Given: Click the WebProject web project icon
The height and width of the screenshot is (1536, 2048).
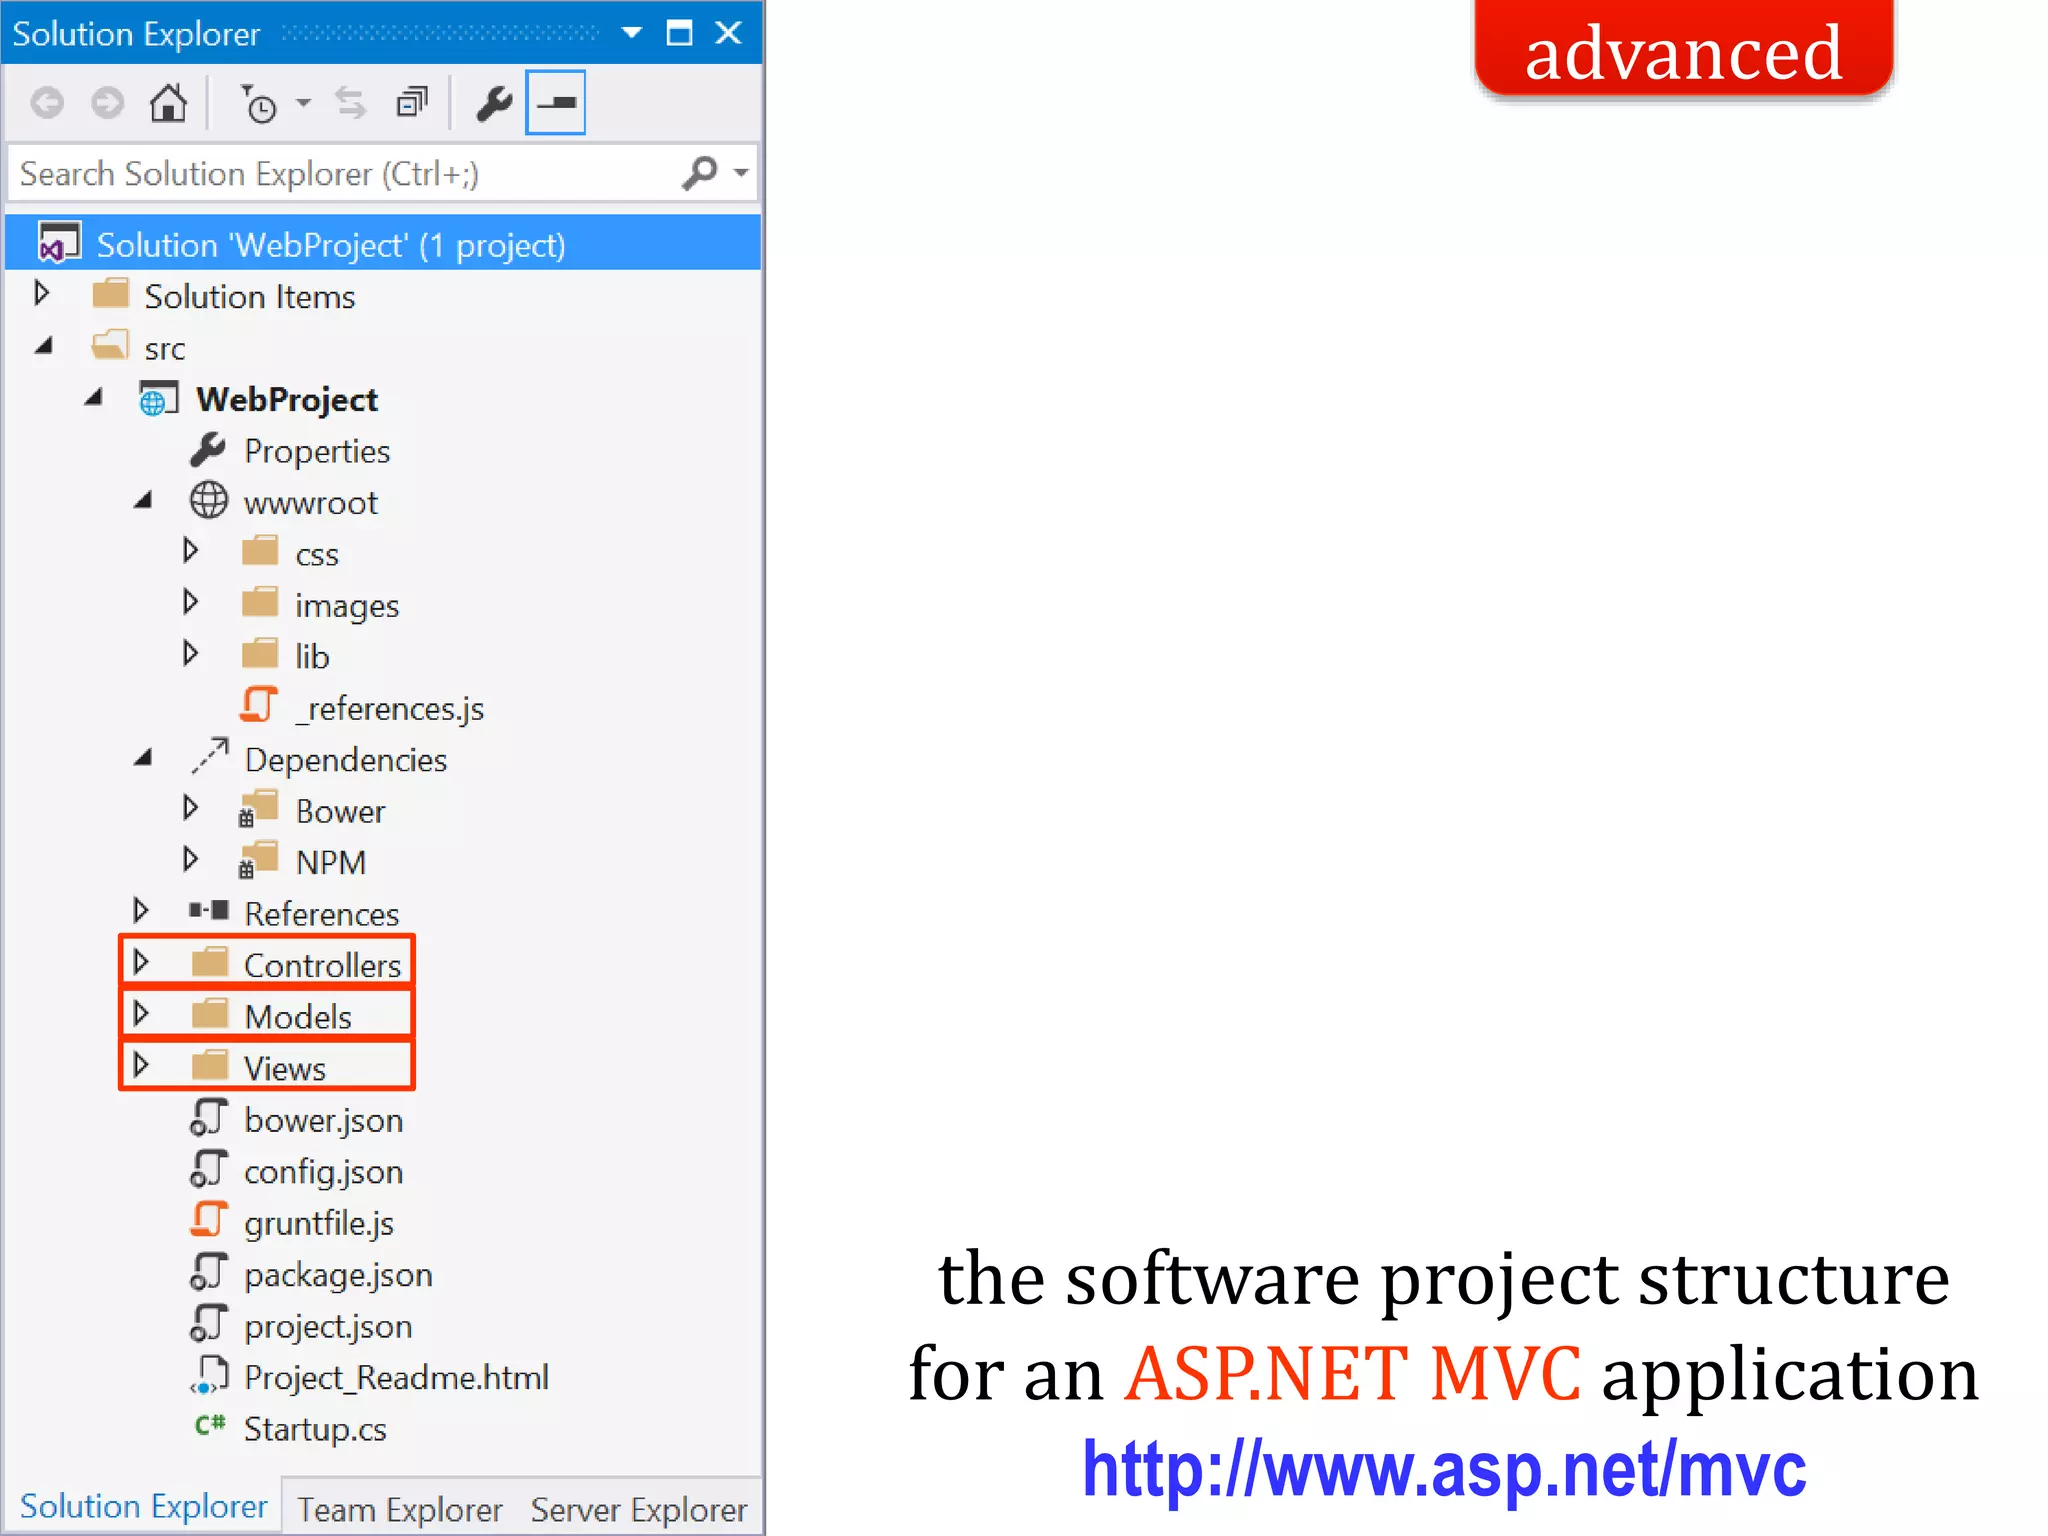Looking at the screenshot, I should [x=159, y=398].
